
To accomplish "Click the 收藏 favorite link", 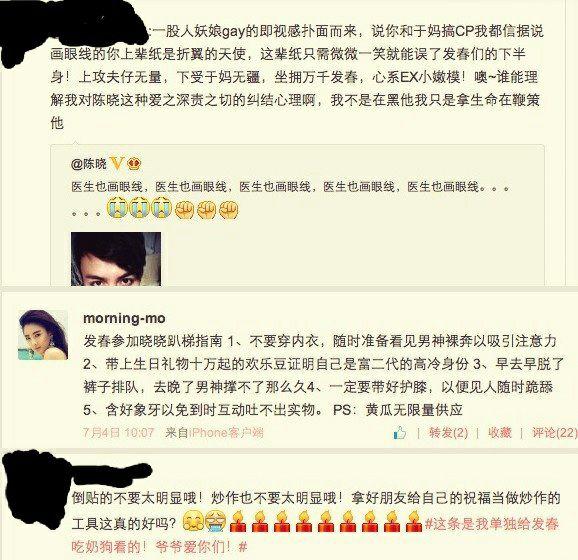I will pos(500,432).
